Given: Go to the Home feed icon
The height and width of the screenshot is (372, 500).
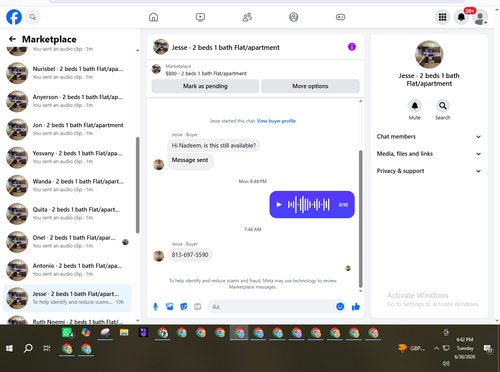Looking at the screenshot, I should [x=153, y=17].
